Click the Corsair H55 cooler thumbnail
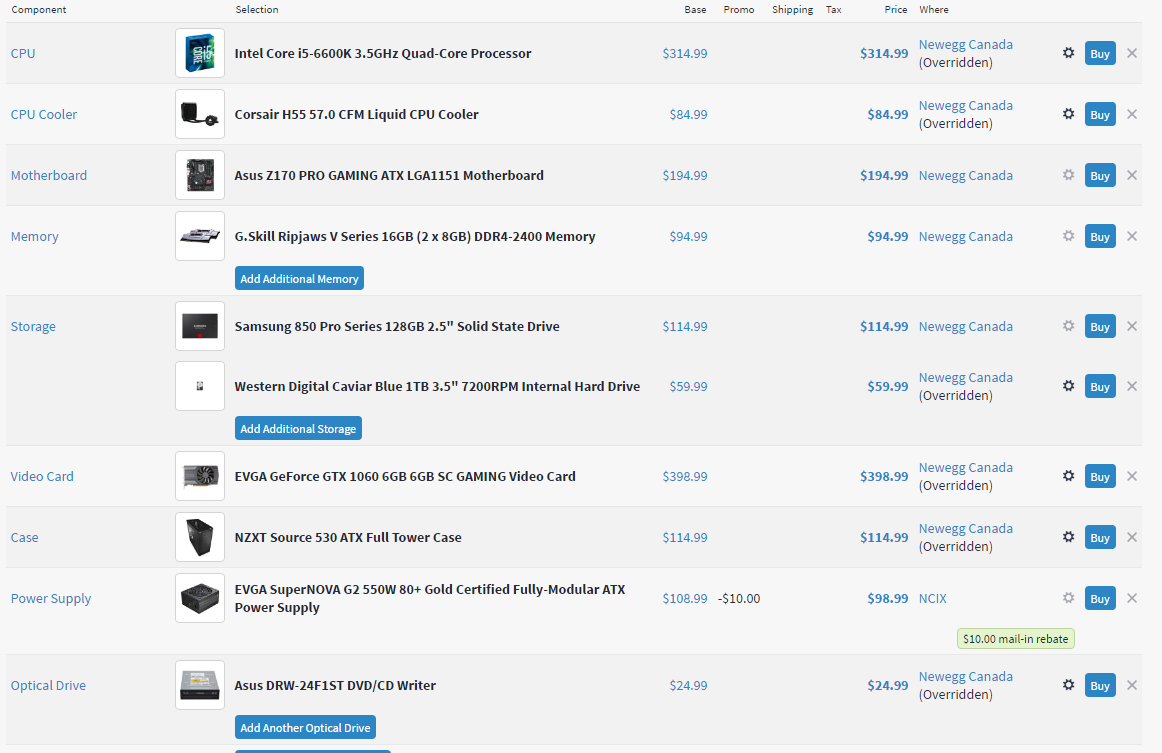Image resolution: width=1162 pixels, height=753 pixels. (x=200, y=114)
